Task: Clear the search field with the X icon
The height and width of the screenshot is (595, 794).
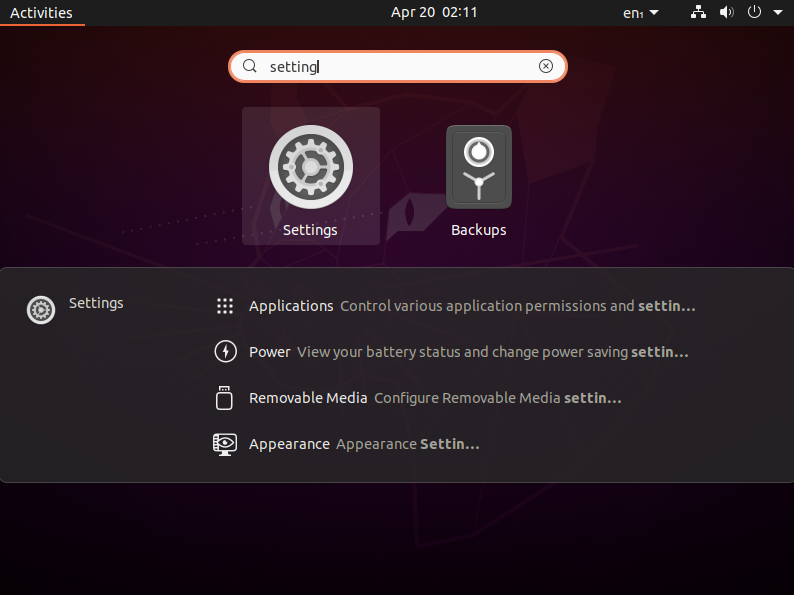Action: pyautogui.click(x=545, y=66)
